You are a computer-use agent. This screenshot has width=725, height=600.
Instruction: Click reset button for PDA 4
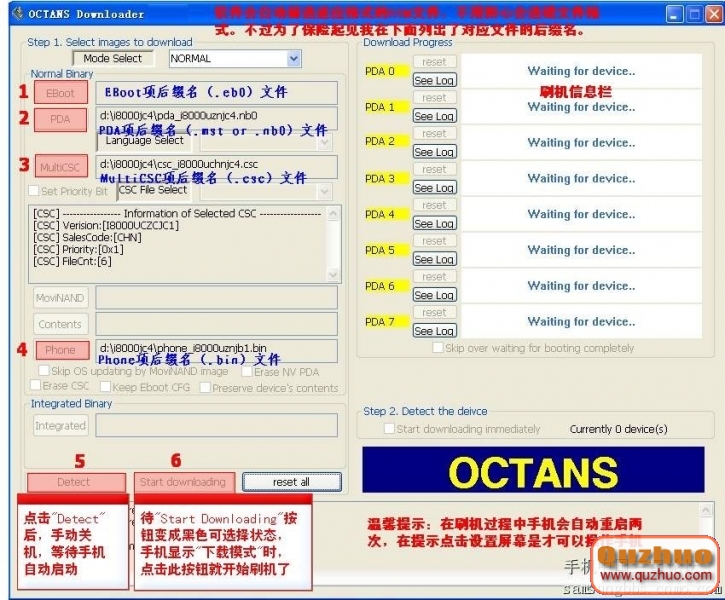[434, 205]
